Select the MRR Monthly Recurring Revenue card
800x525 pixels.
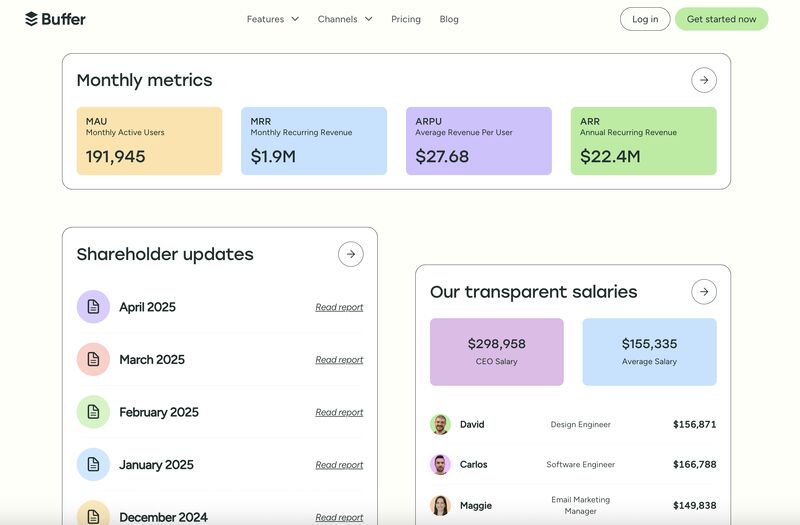pyautogui.click(x=314, y=141)
